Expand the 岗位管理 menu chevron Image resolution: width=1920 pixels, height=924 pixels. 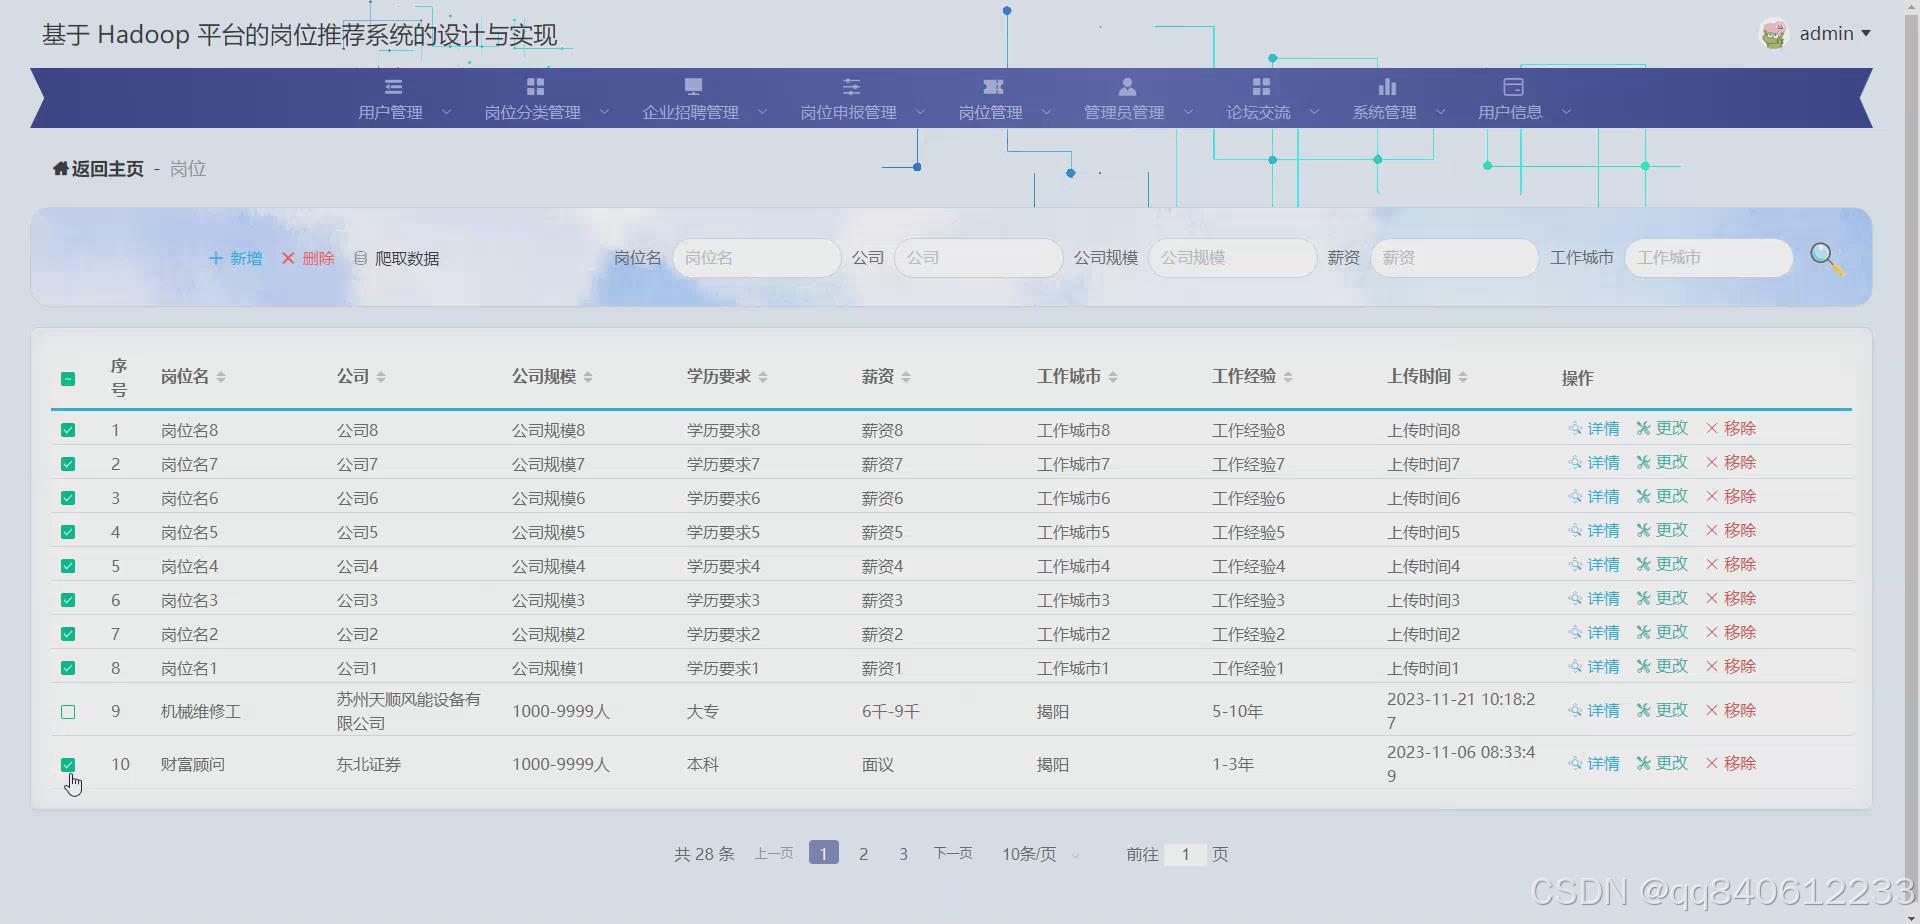tap(1046, 112)
